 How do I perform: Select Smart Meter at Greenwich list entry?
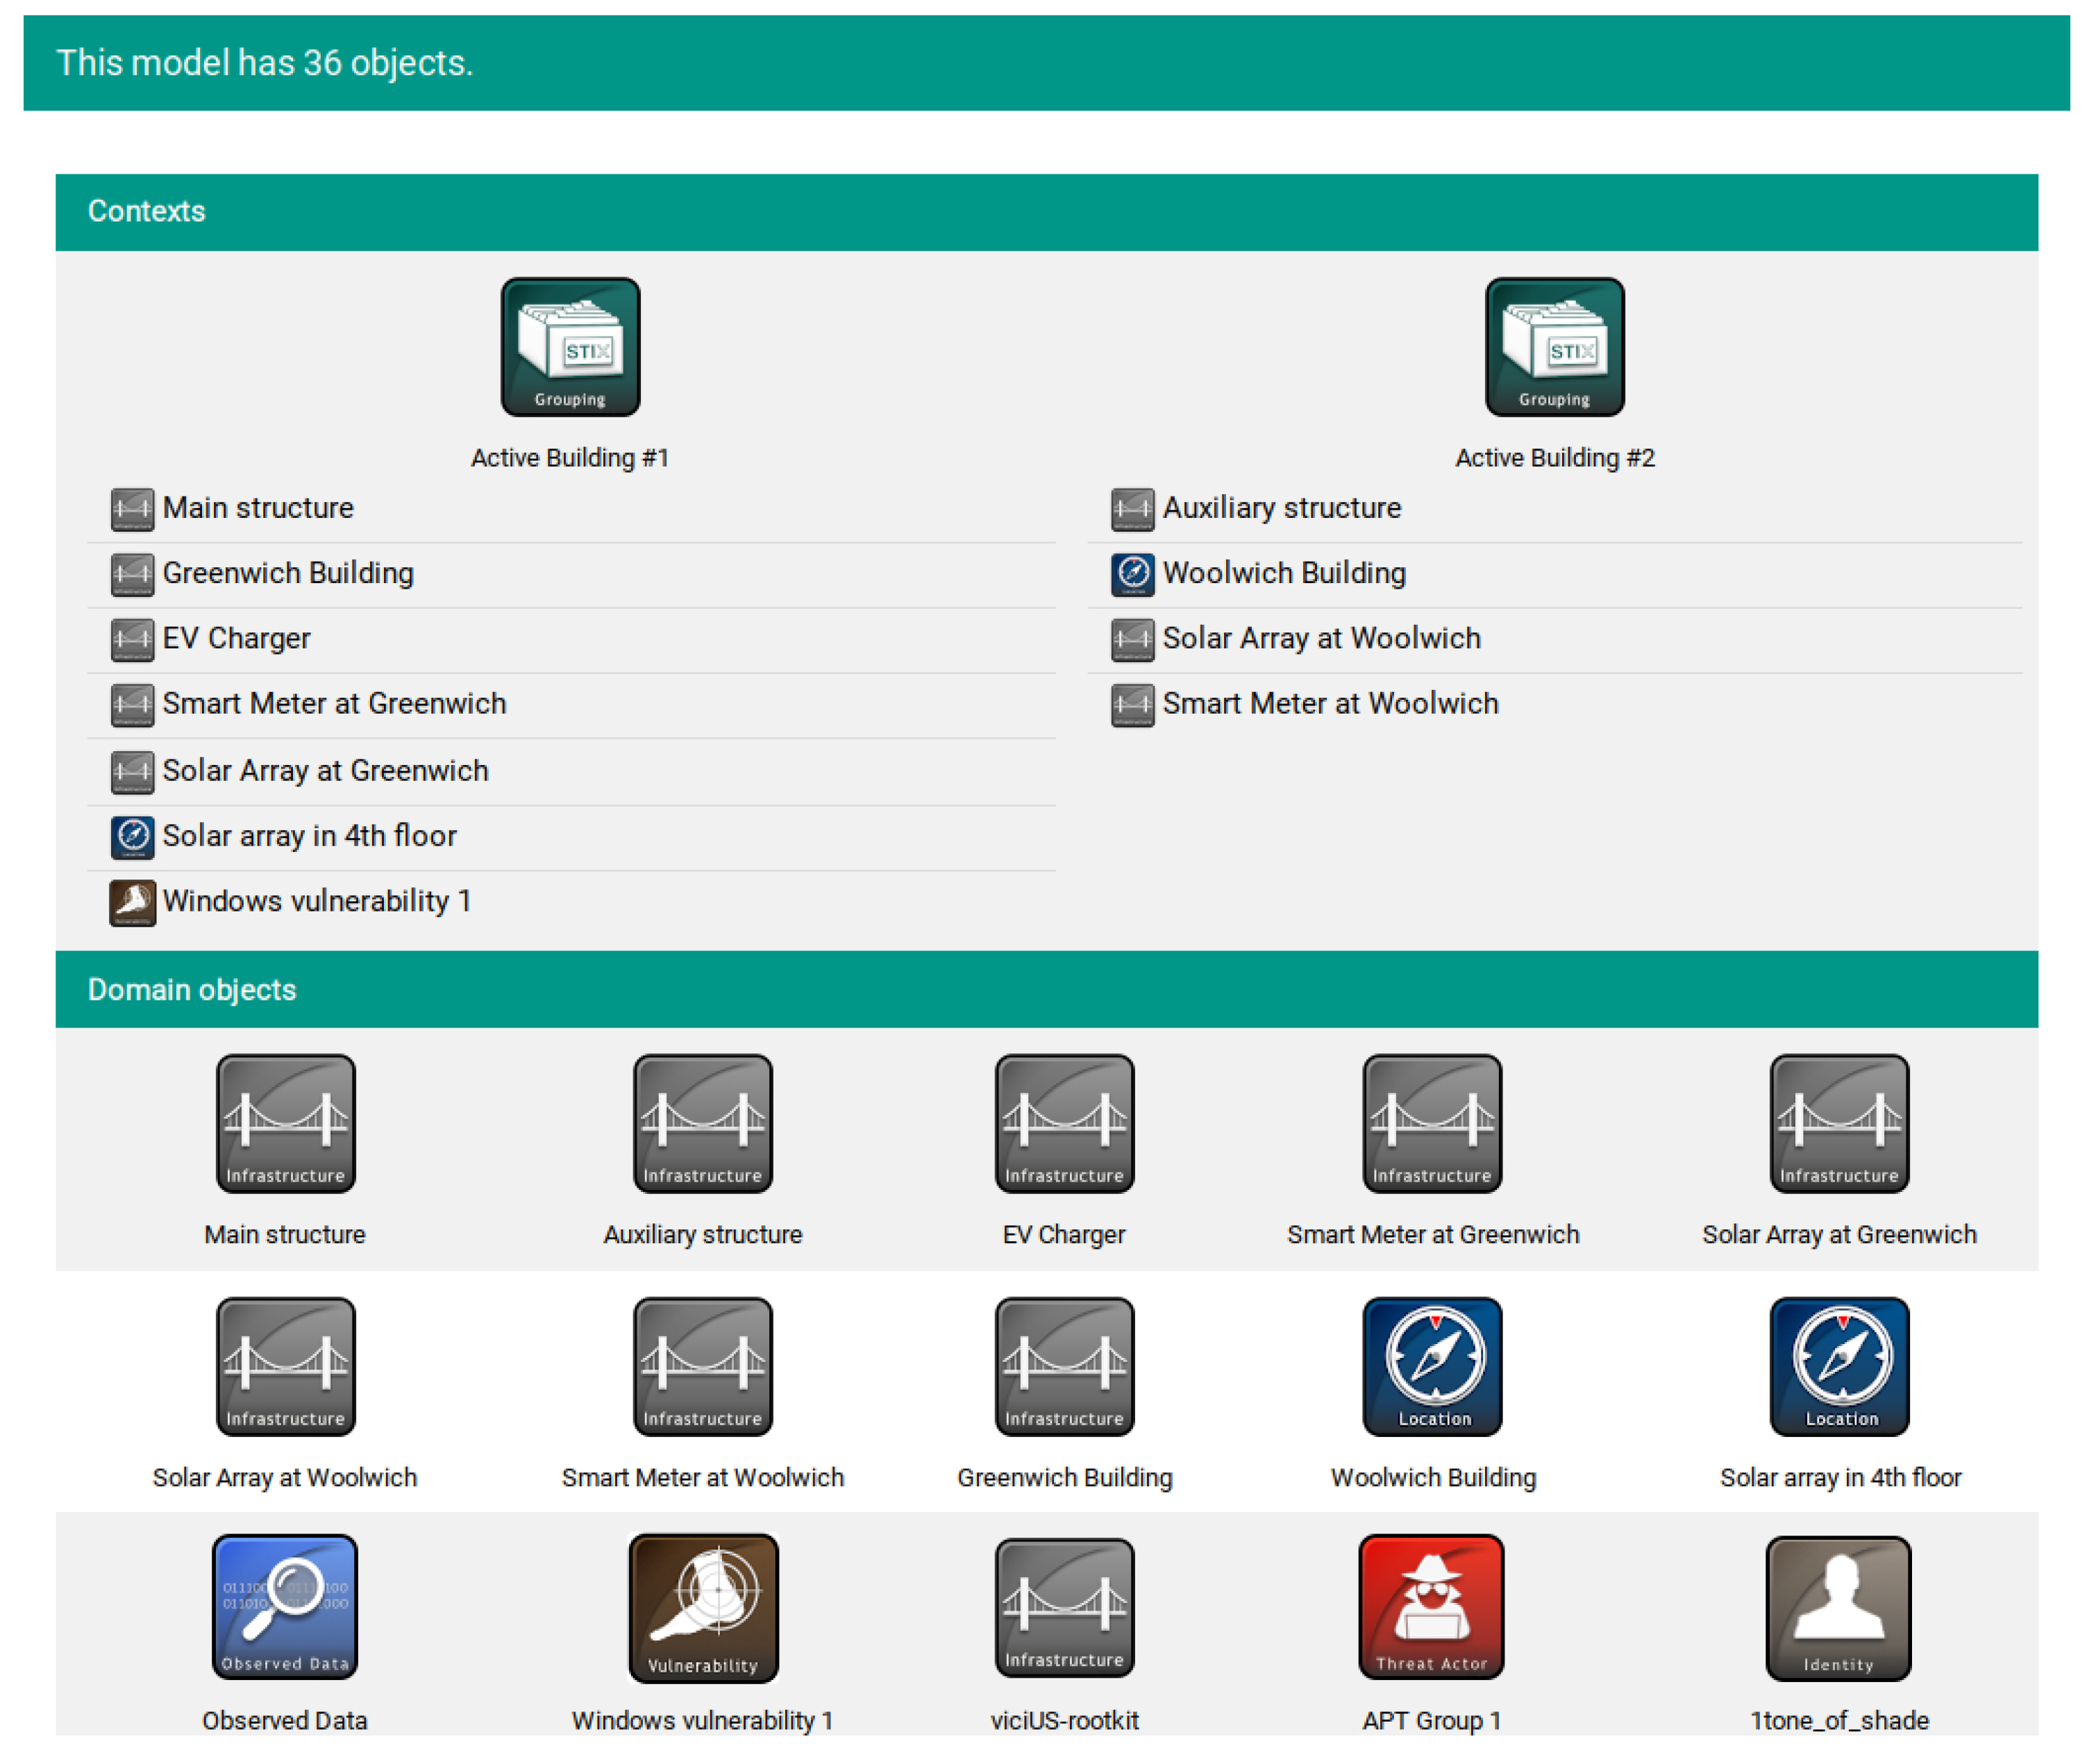334,703
